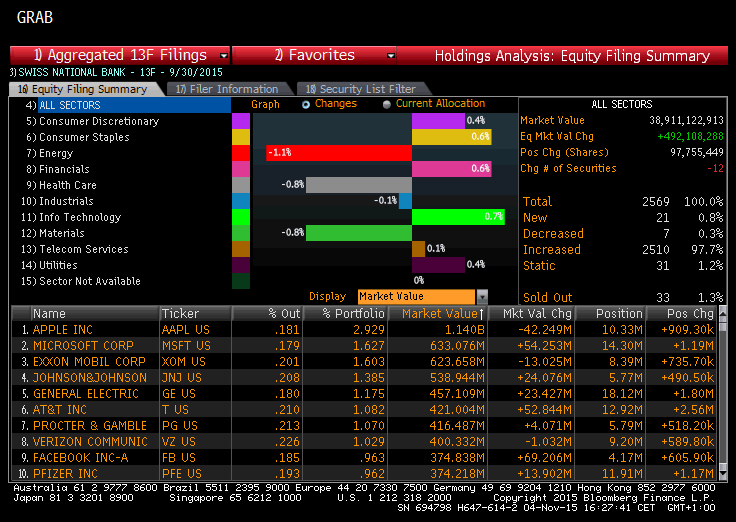Open the Favorites dropdown arrow
This screenshot has width=736, height=522.
[x=391, y=56]
